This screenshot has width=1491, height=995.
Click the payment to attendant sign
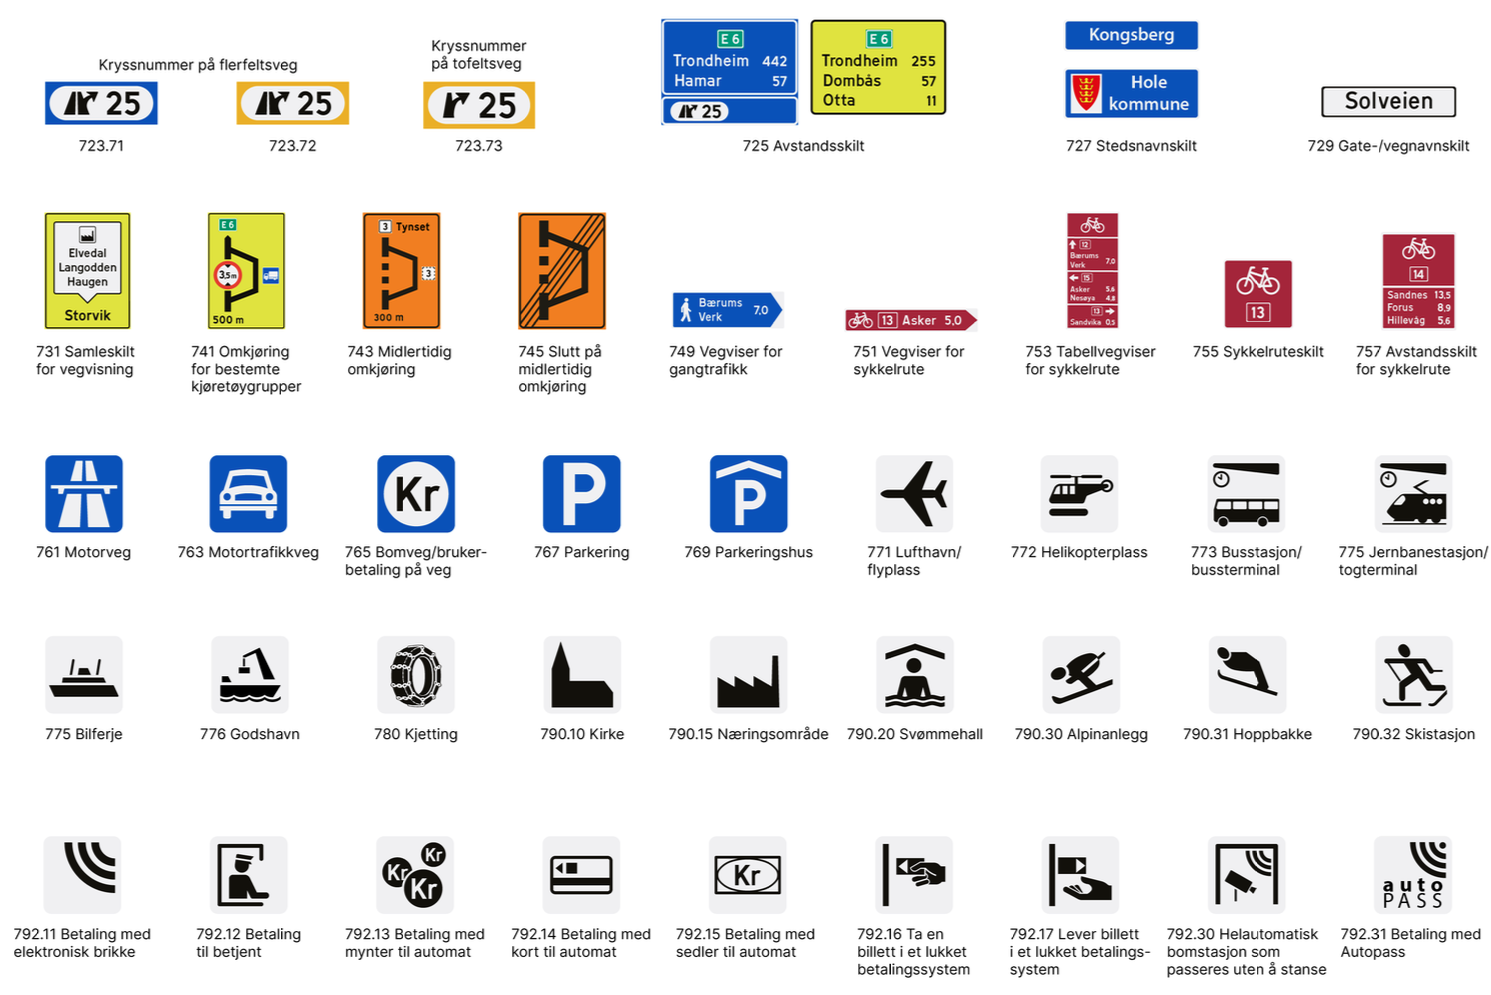248,875
